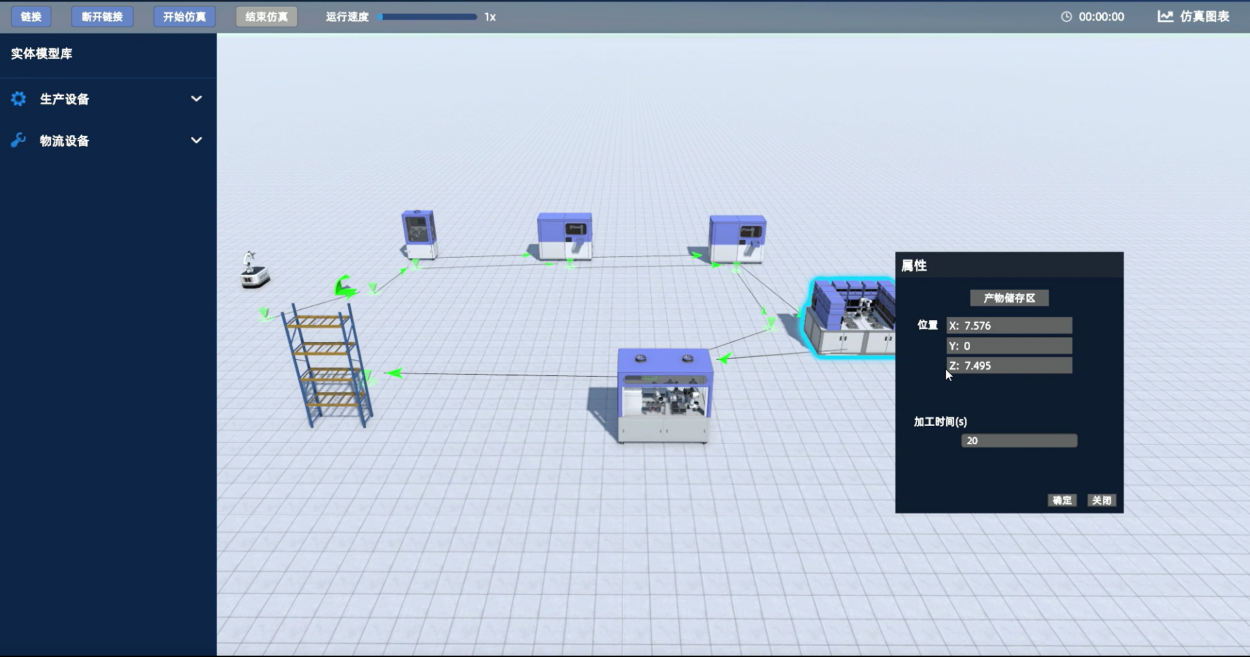Click the X position input field

[1009, 325]
